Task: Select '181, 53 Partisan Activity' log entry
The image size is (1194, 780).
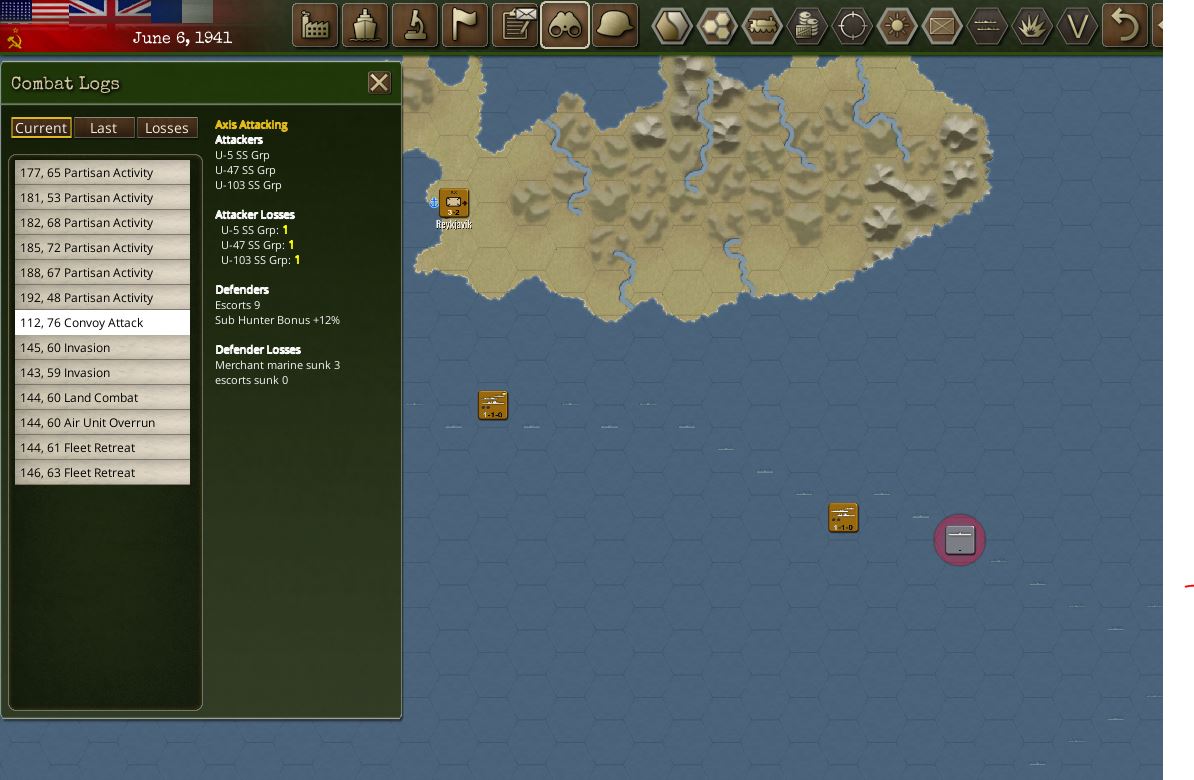Action: coord(102,197)
